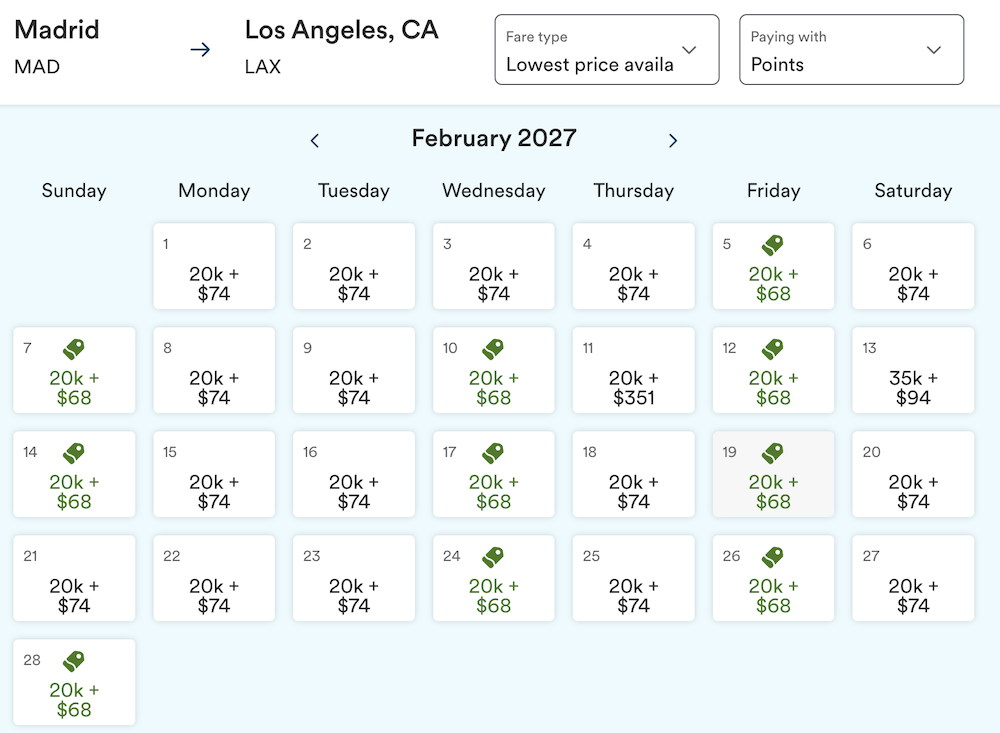Open the Fare type dropdown

point(607,50)
